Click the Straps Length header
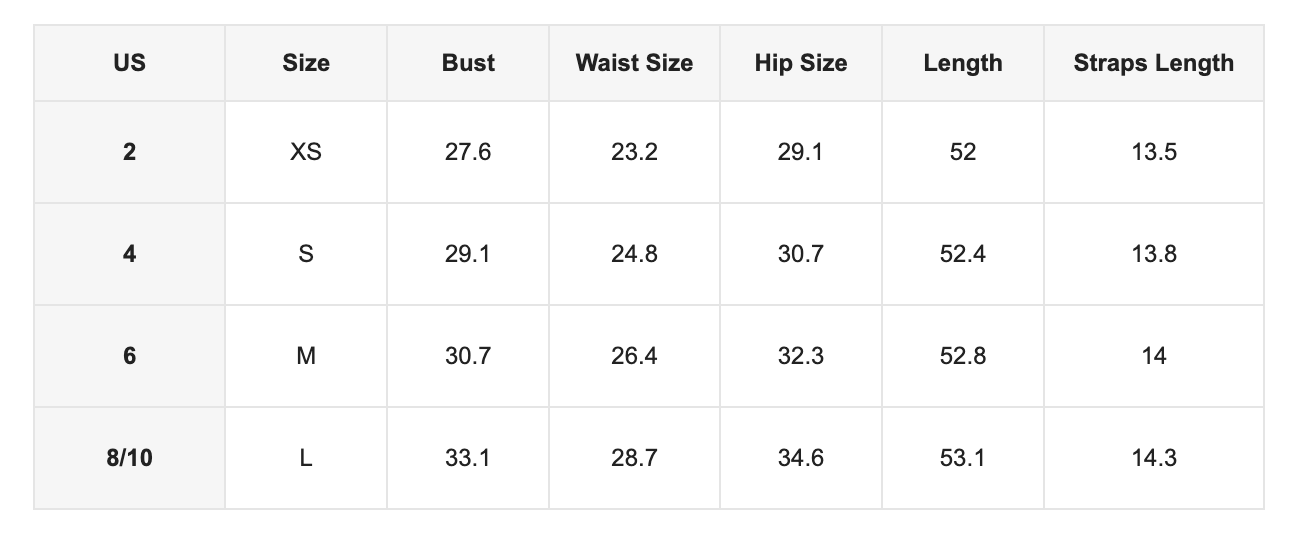The height and width of the screenshot is (534, 1289). [x=1154, y=63]
